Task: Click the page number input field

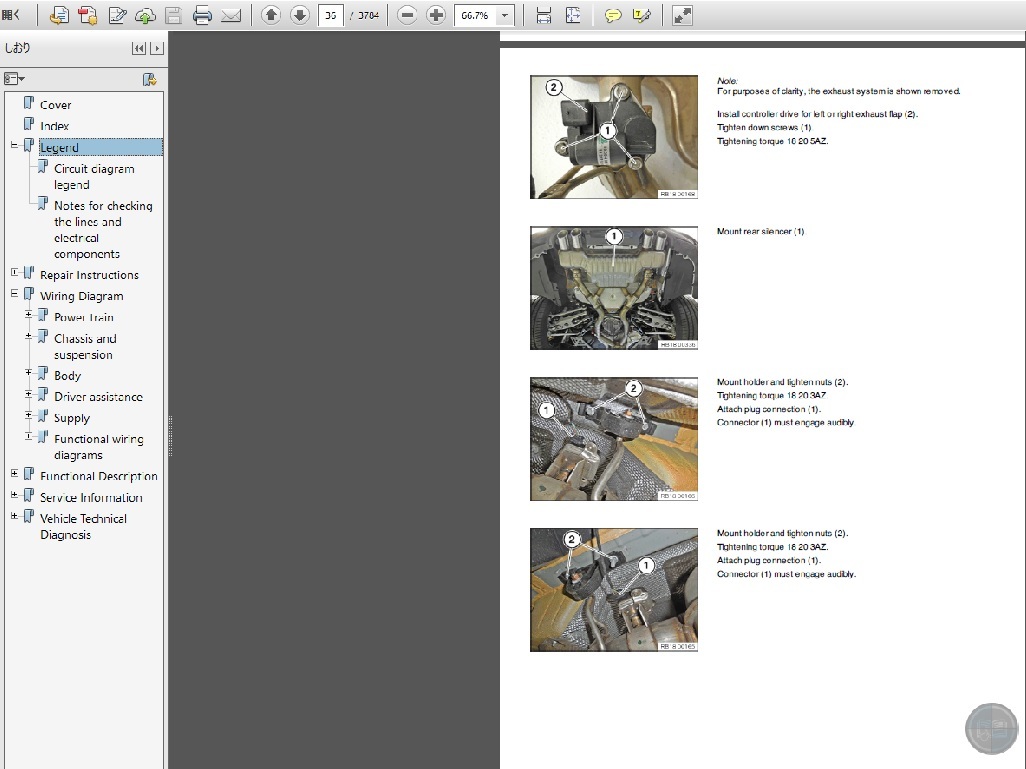Action: click(x=331, y=15)
